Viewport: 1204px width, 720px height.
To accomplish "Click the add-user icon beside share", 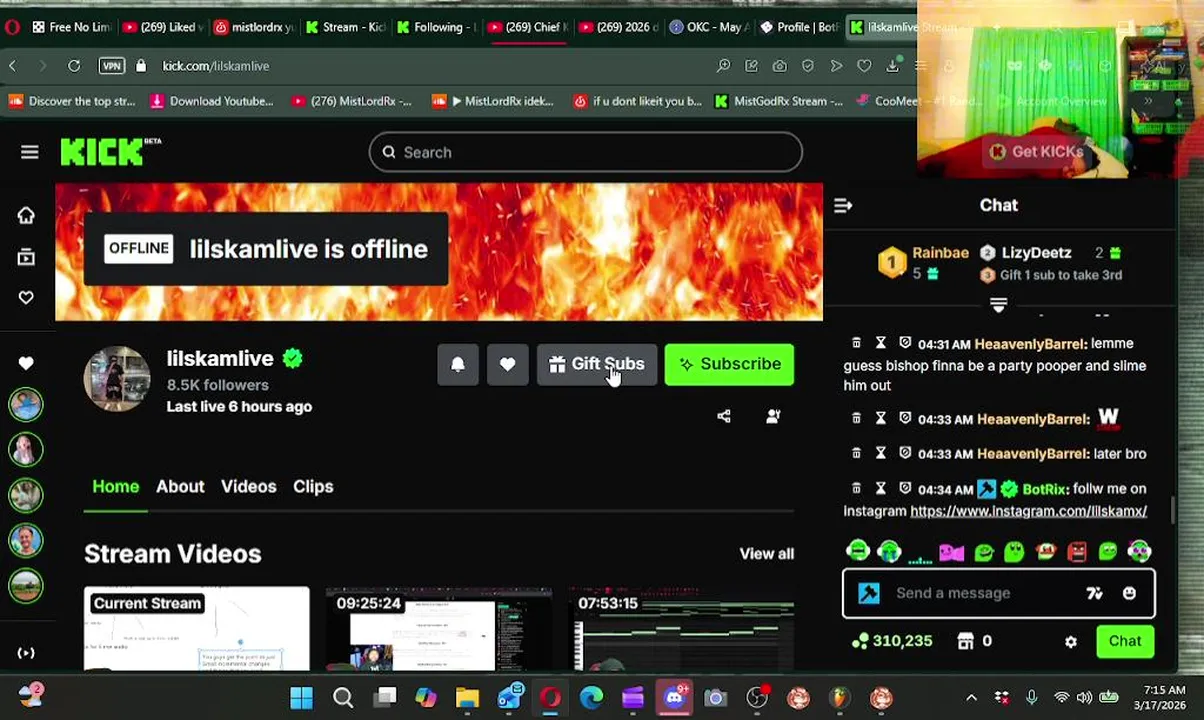I will 773,416.
